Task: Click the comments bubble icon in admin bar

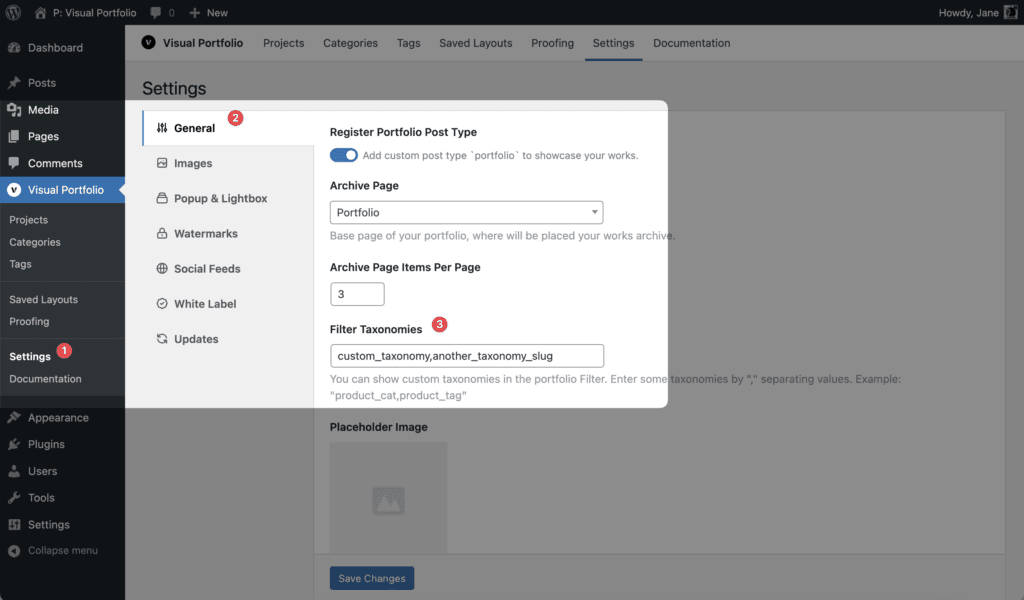Action: pyautogui.click(x=155, y=12)
